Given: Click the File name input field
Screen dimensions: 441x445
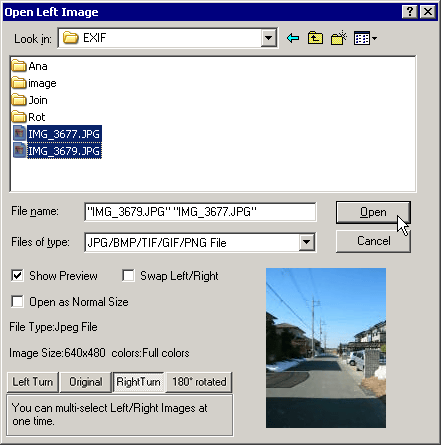Looking at the screenshot, I should click(x=200, y=212).
